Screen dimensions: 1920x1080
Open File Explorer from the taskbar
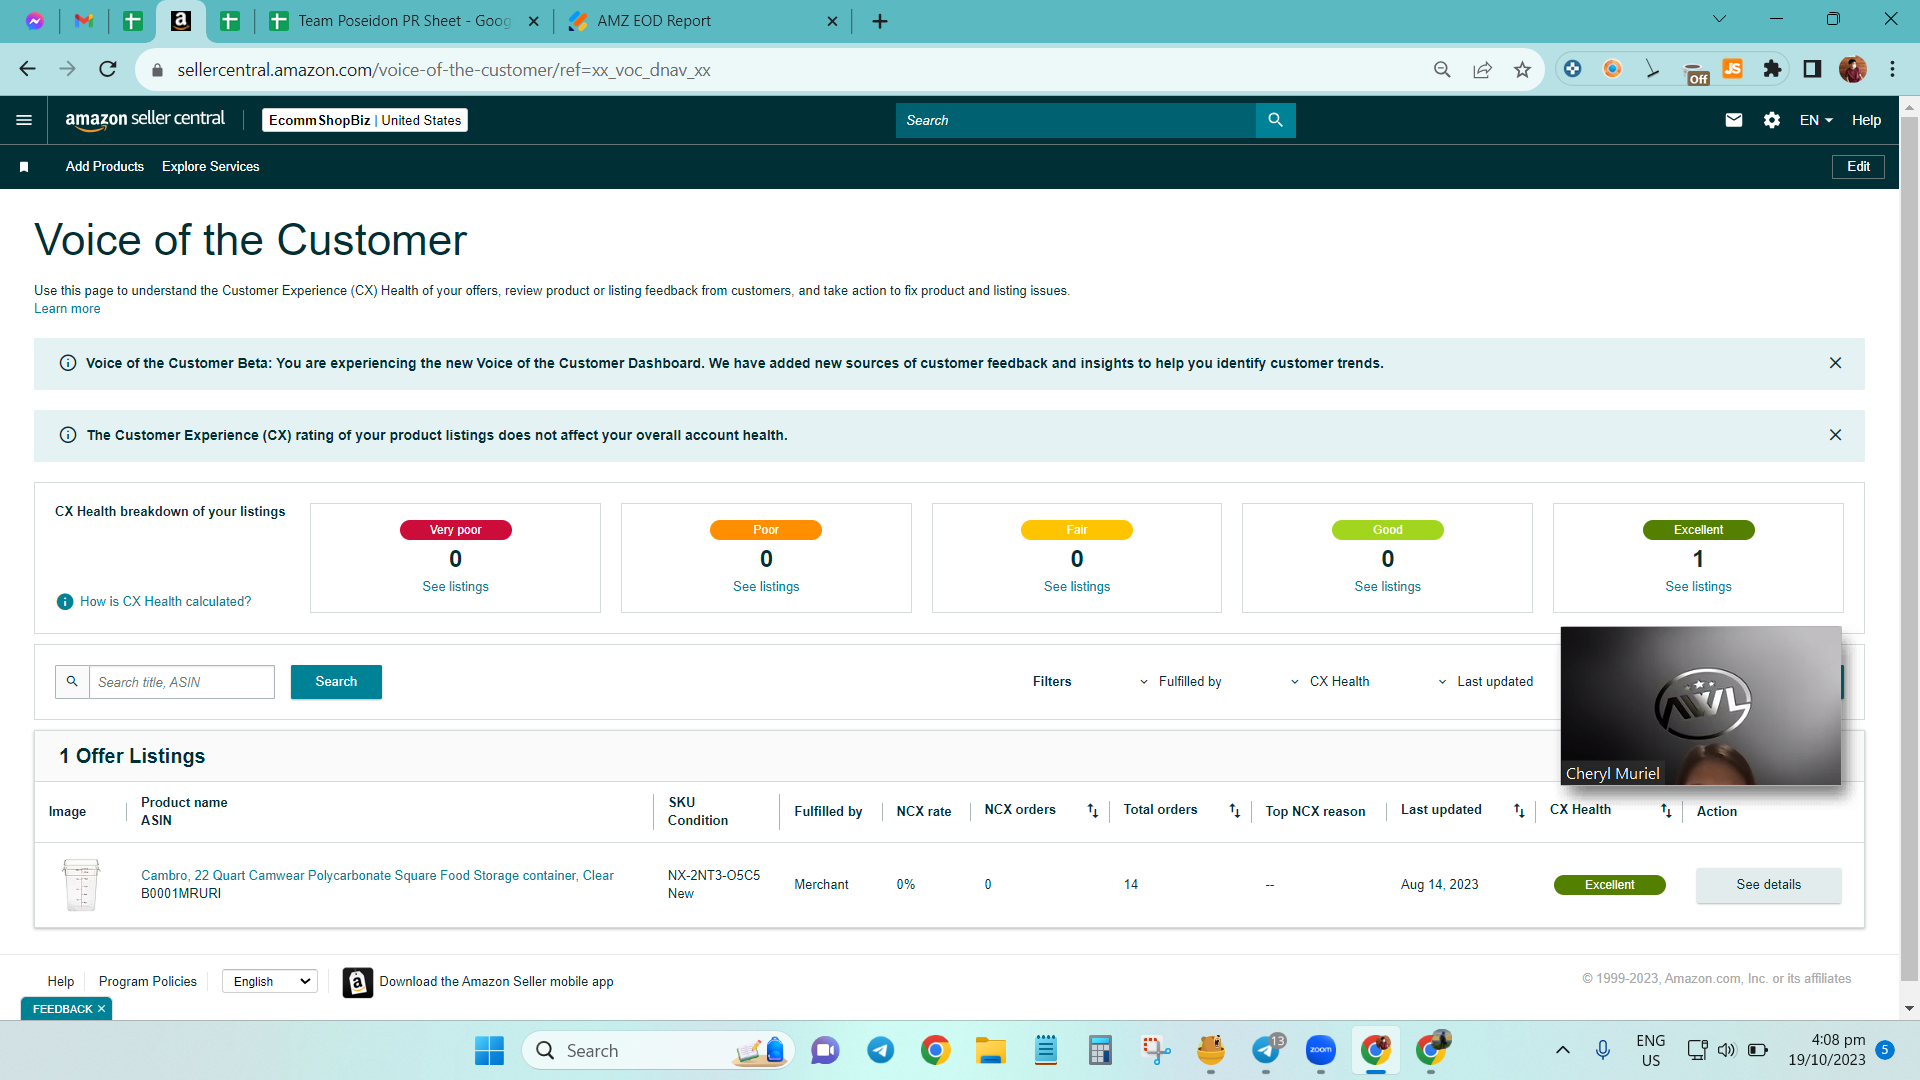(x=990, y=1050)
